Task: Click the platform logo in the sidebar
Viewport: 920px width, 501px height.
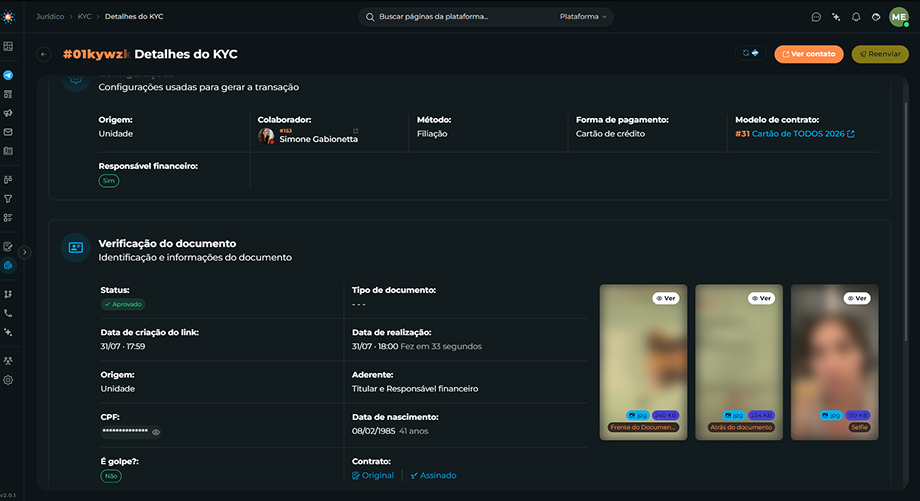Action: (x=8, y=17)
